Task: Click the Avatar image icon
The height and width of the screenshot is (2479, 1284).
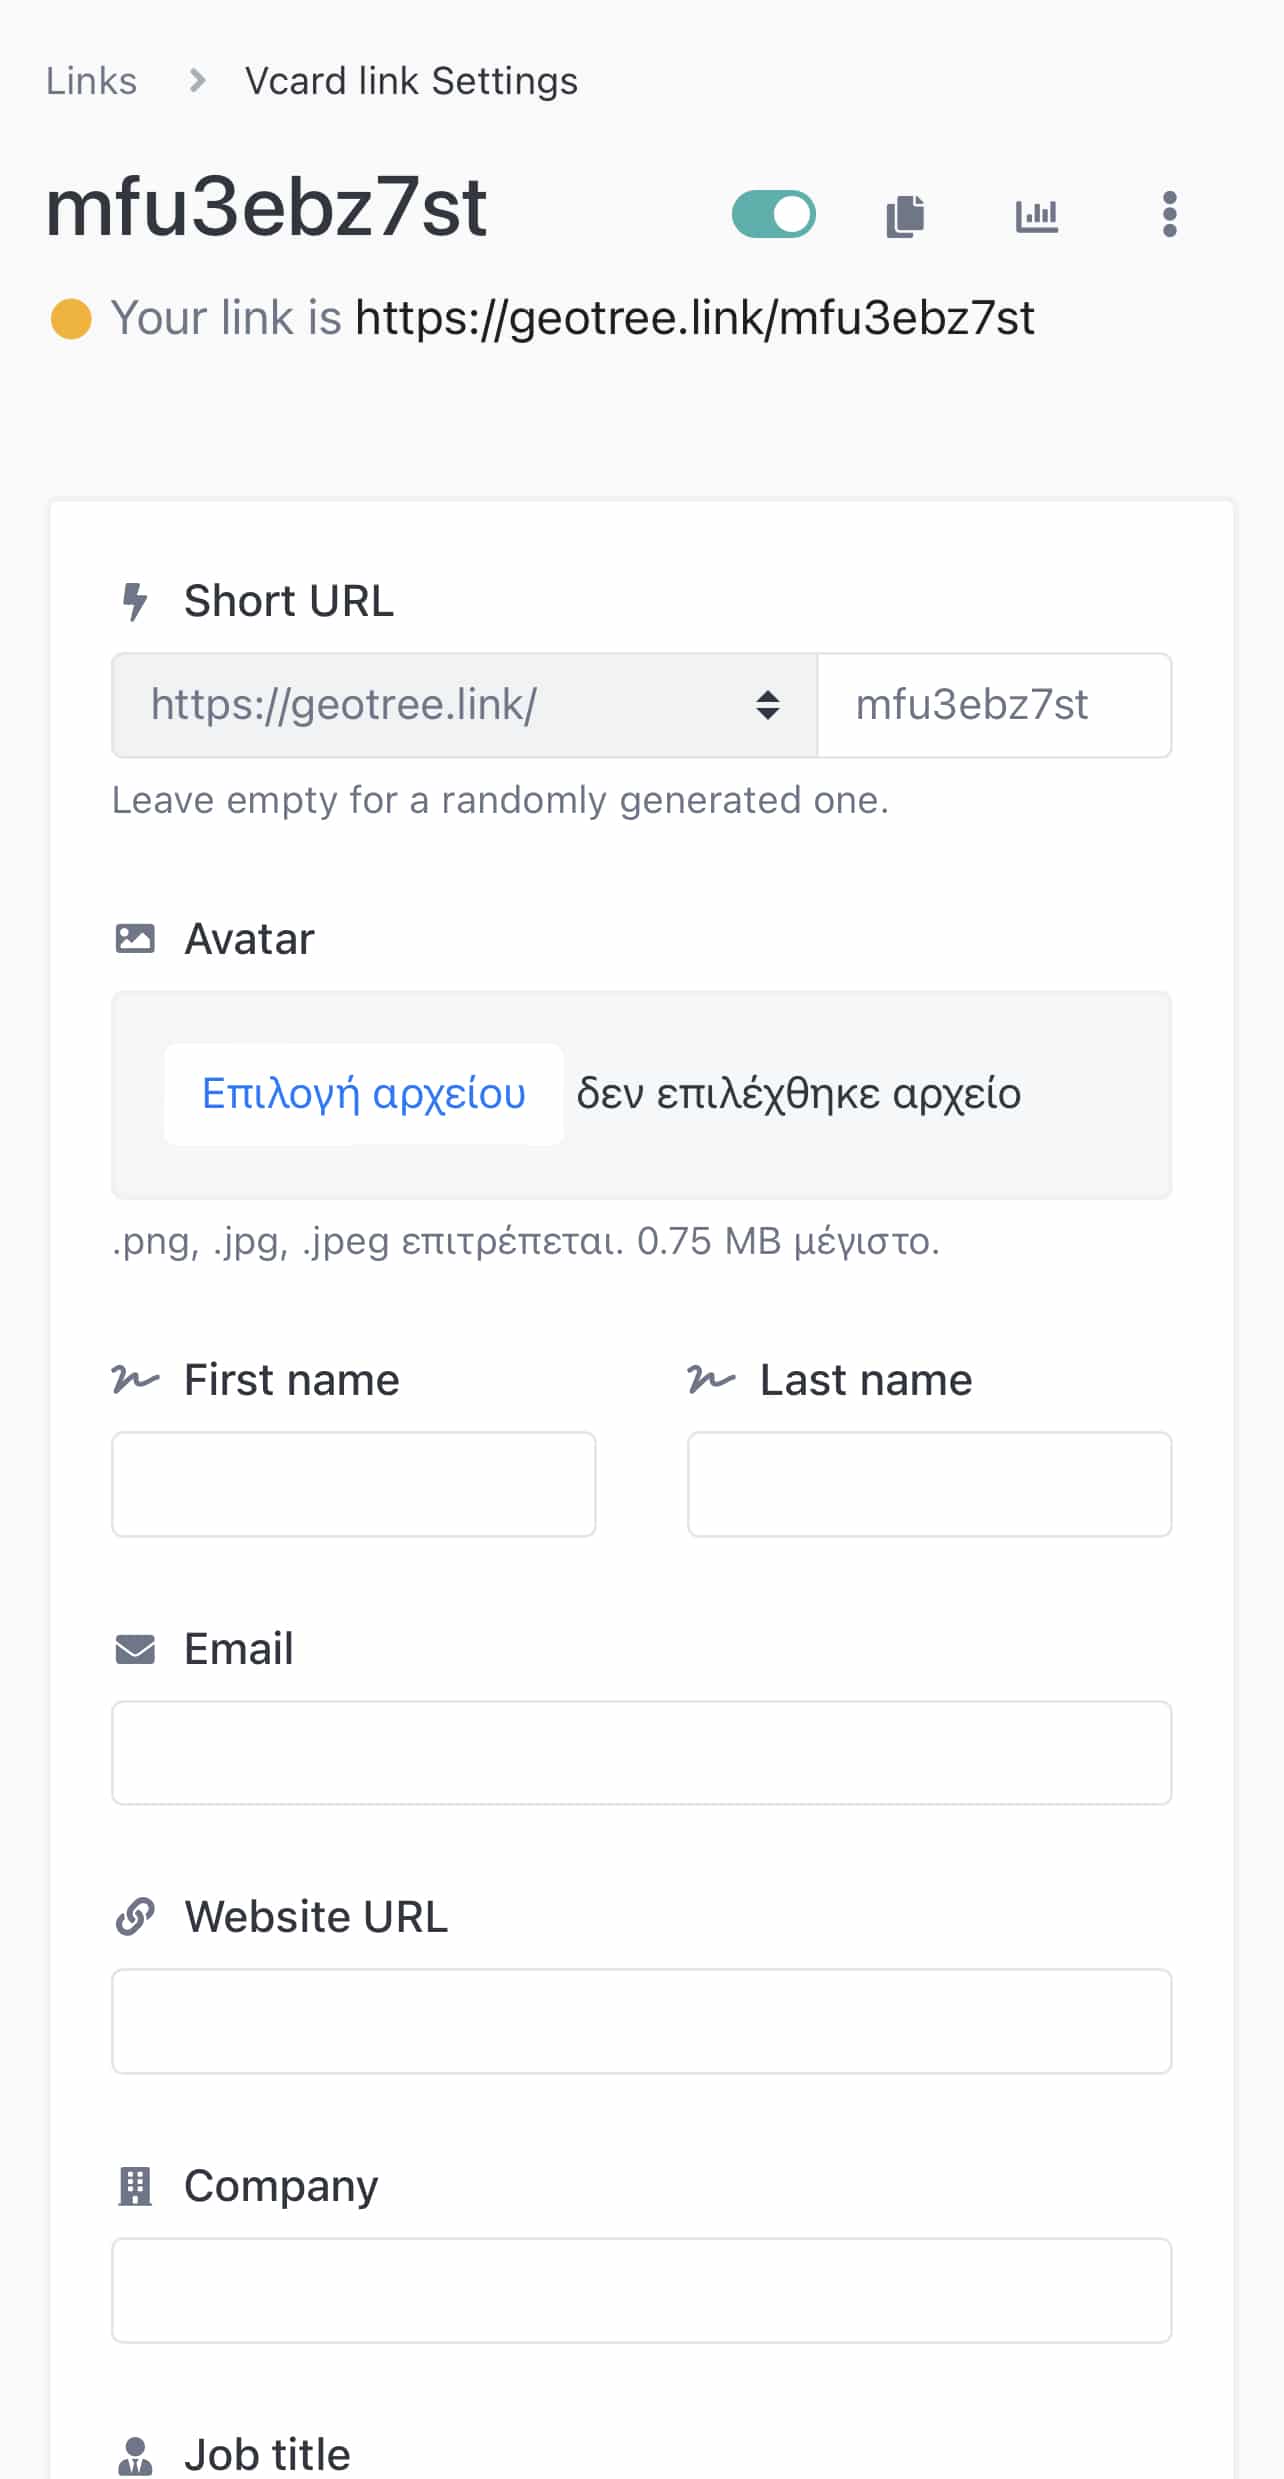Action: point(135,939)
